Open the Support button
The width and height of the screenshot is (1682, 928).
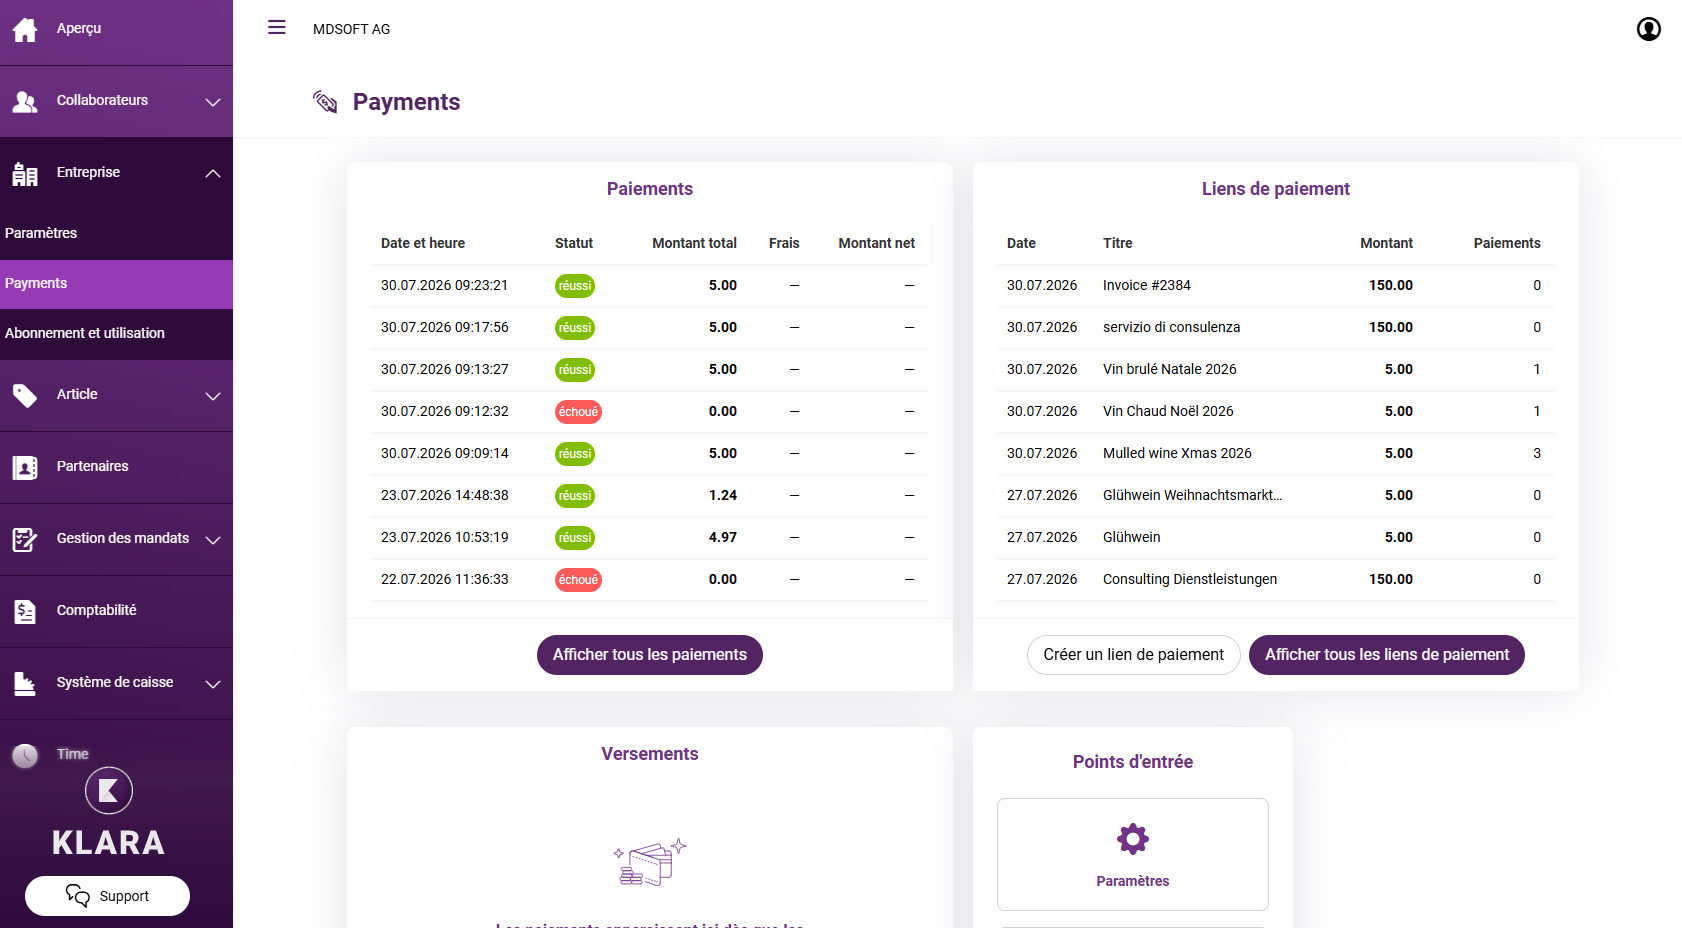[107, 896]
